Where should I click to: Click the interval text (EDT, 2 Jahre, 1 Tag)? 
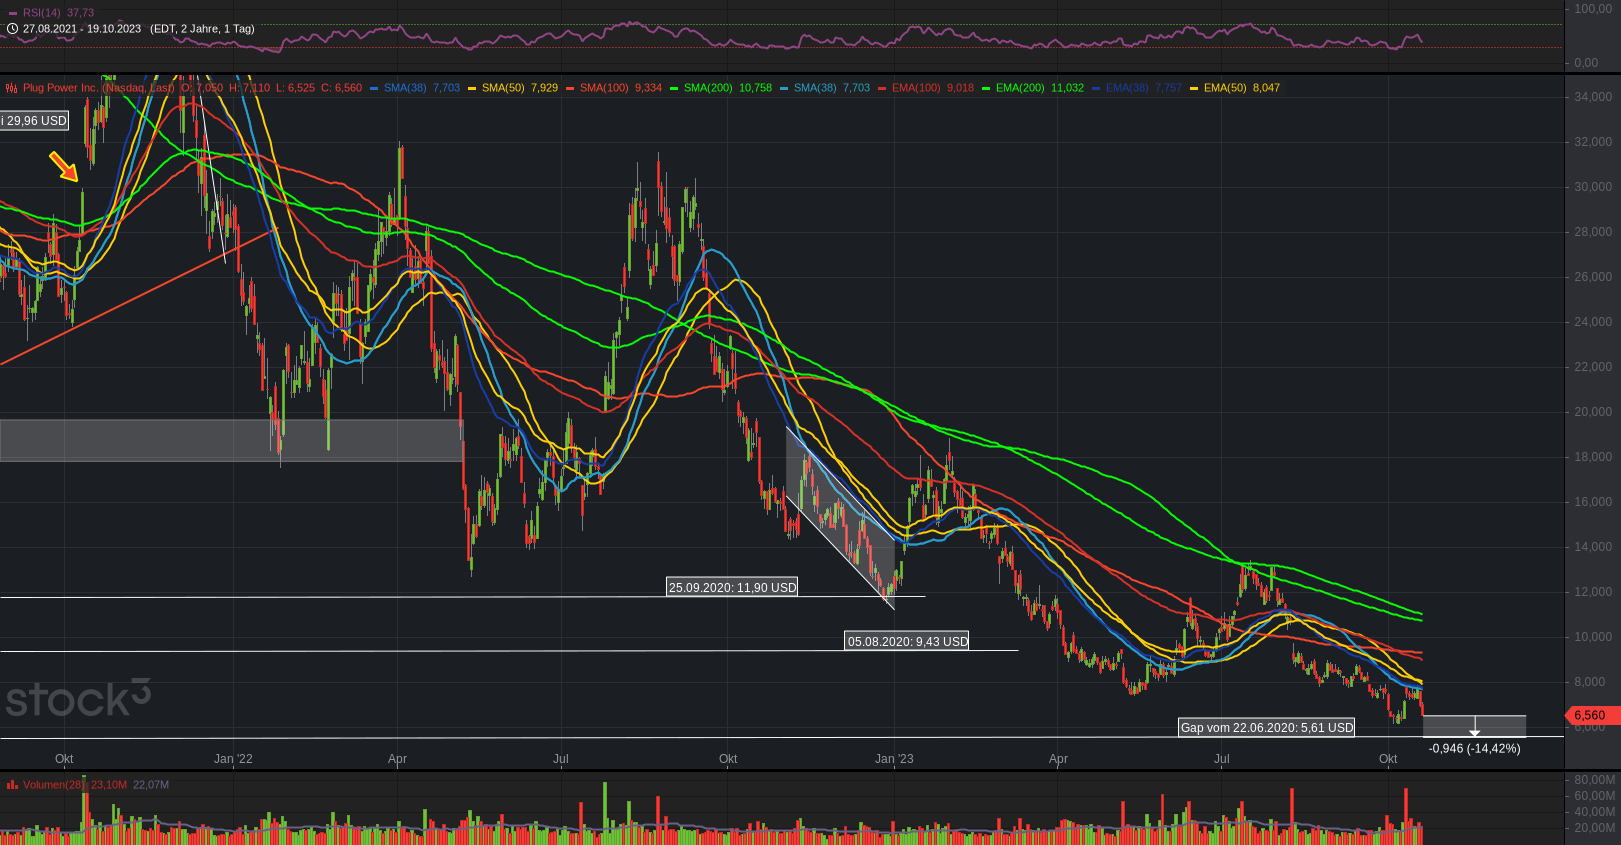[x=202, y=29]
